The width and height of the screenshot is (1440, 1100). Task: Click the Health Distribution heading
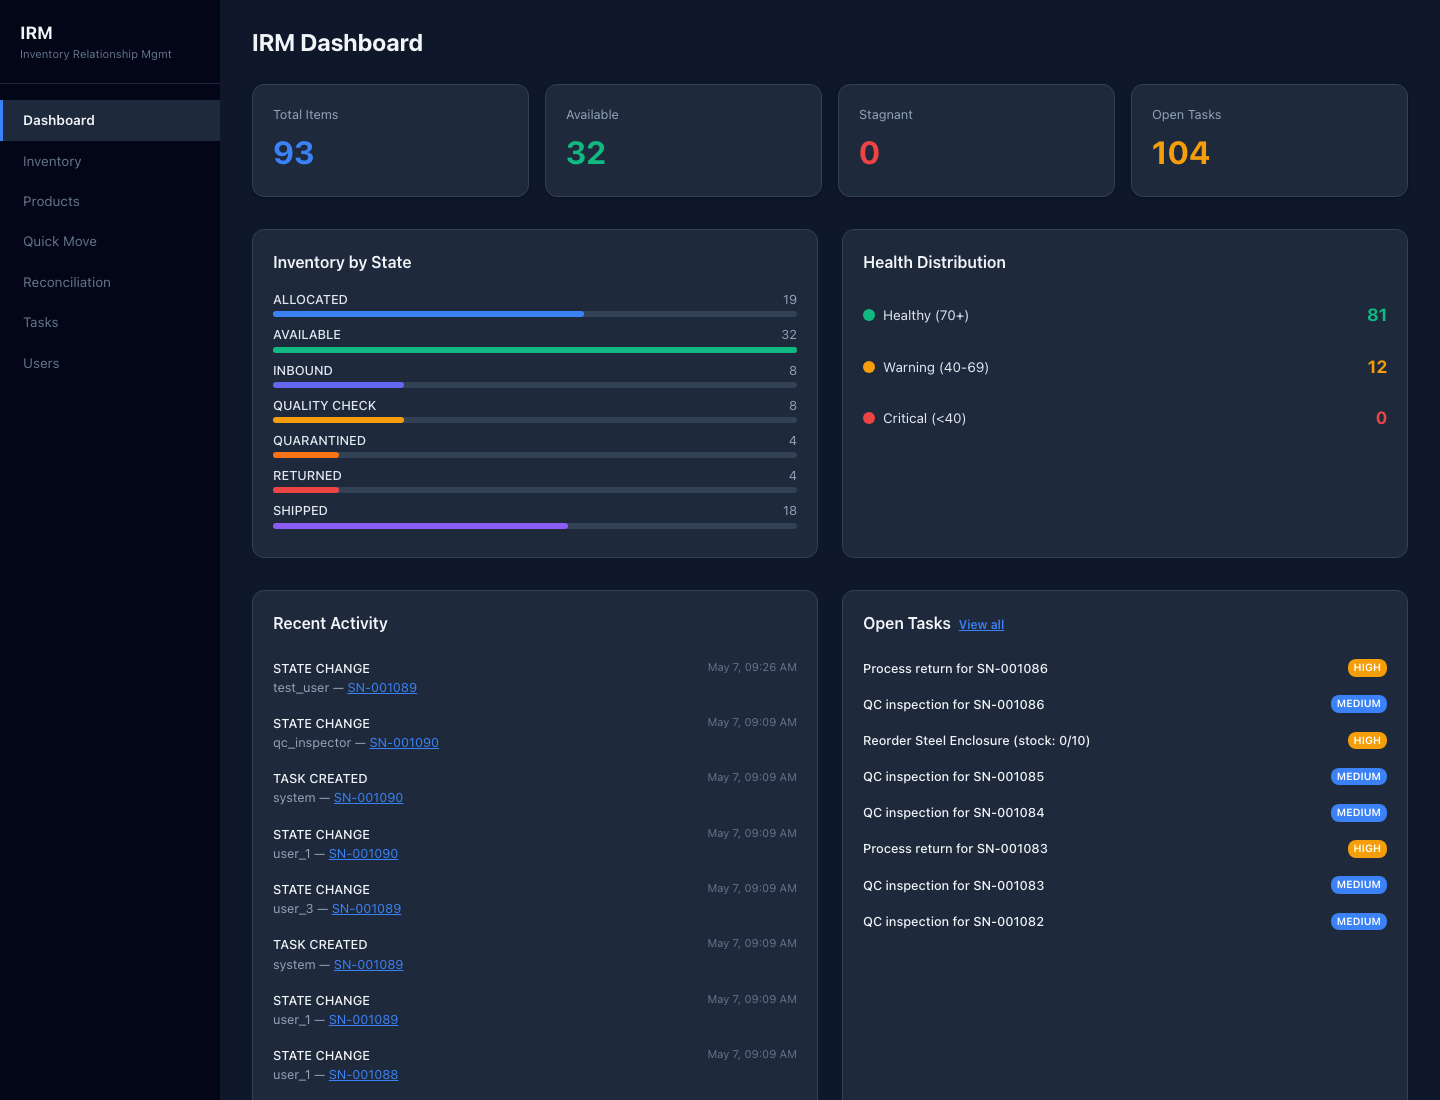[x=934, y=262]
